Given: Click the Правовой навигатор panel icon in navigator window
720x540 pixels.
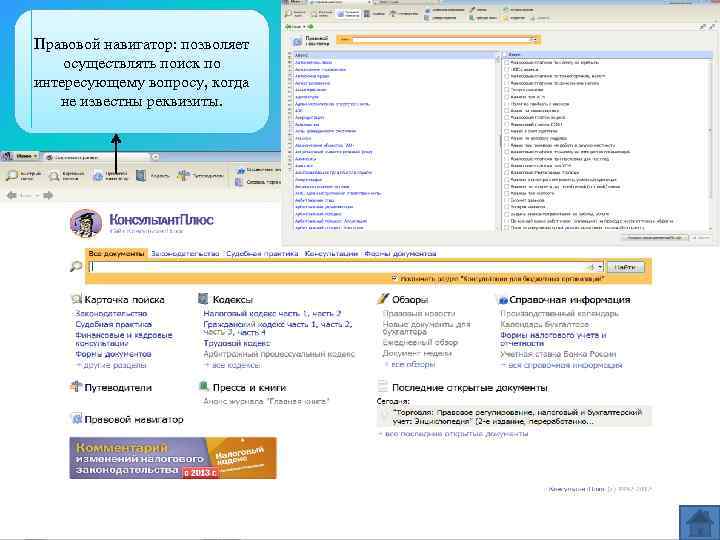Looking at the screenshot, I should [298, 41].
